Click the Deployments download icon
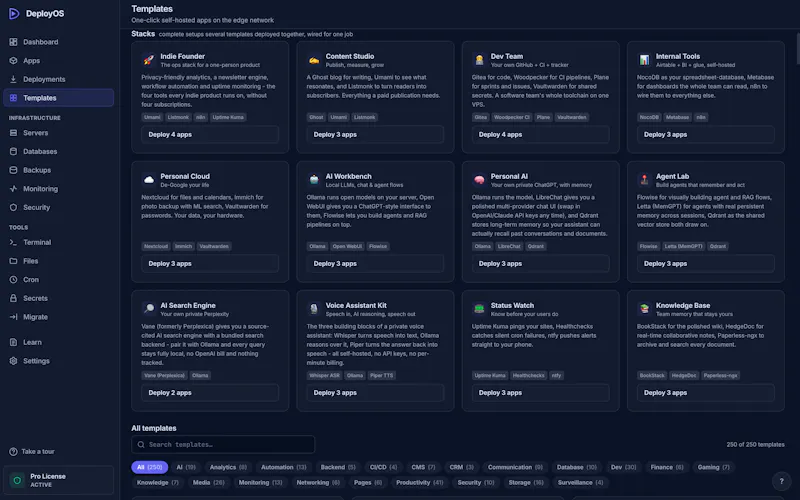The width and height of the screenshot is (800, 500). [13, 79]
